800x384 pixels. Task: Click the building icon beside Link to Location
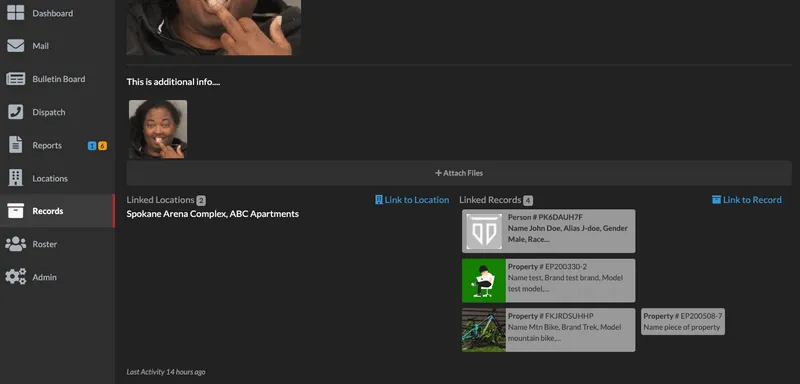379,200
